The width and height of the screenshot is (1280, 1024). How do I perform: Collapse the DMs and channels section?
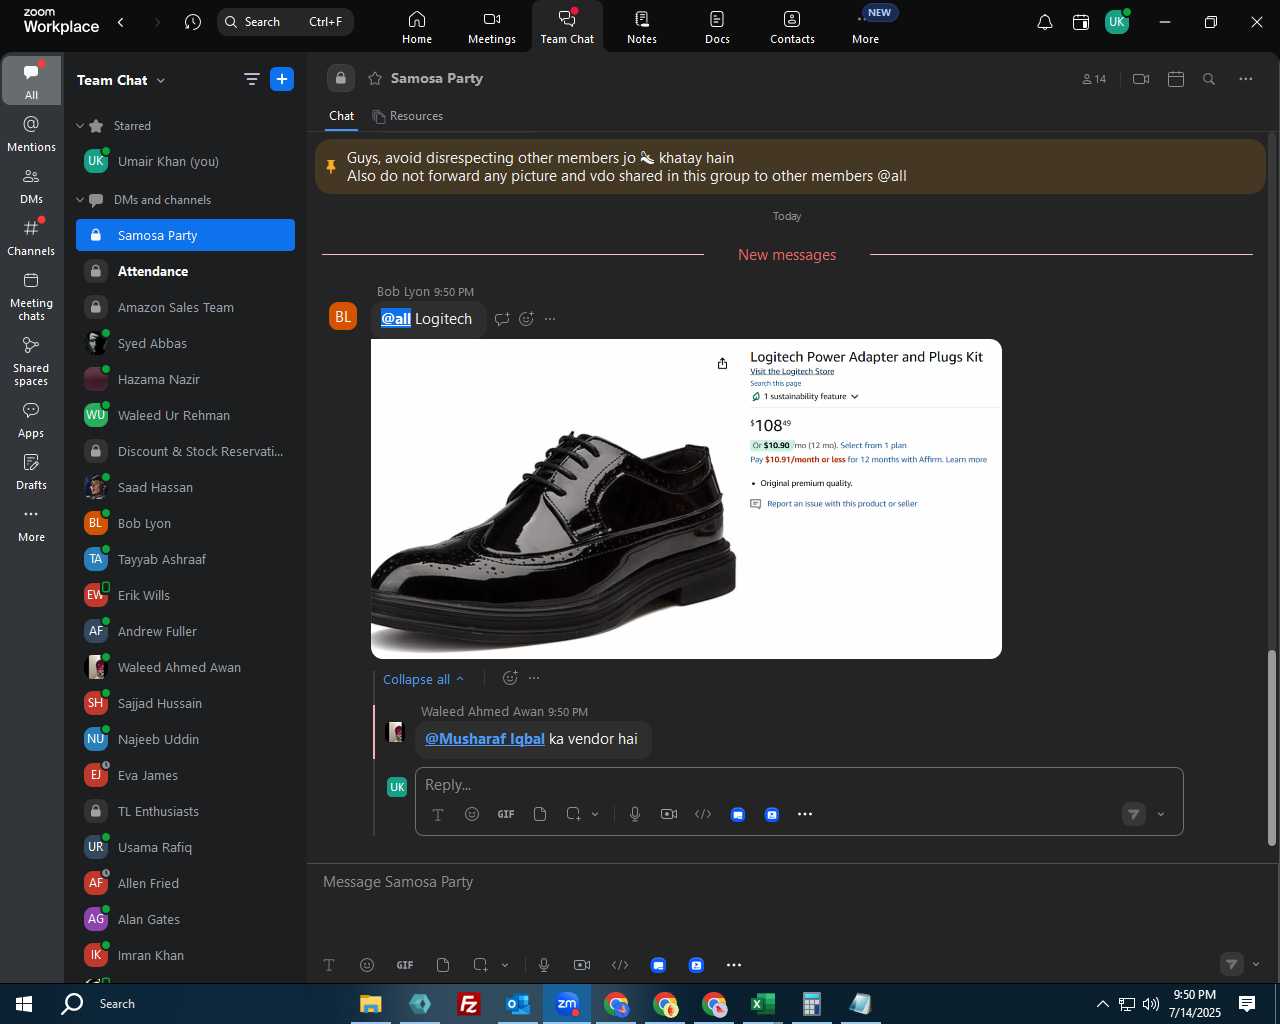pos(80,200)
